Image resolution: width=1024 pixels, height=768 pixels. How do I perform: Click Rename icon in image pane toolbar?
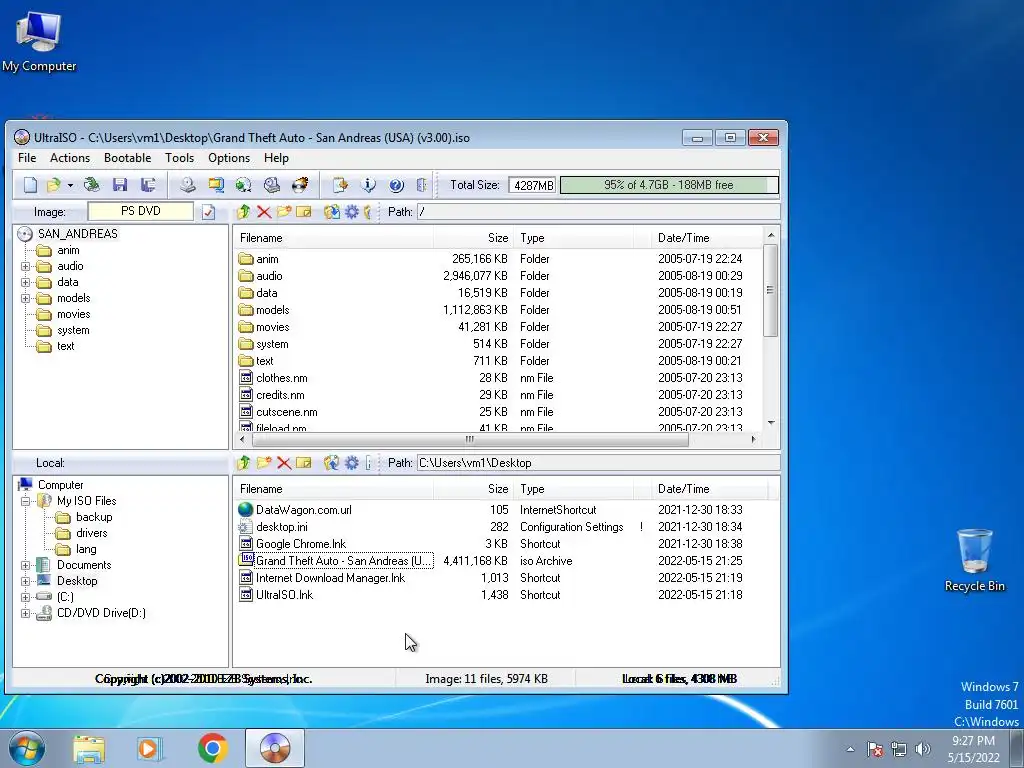(304, 212)
